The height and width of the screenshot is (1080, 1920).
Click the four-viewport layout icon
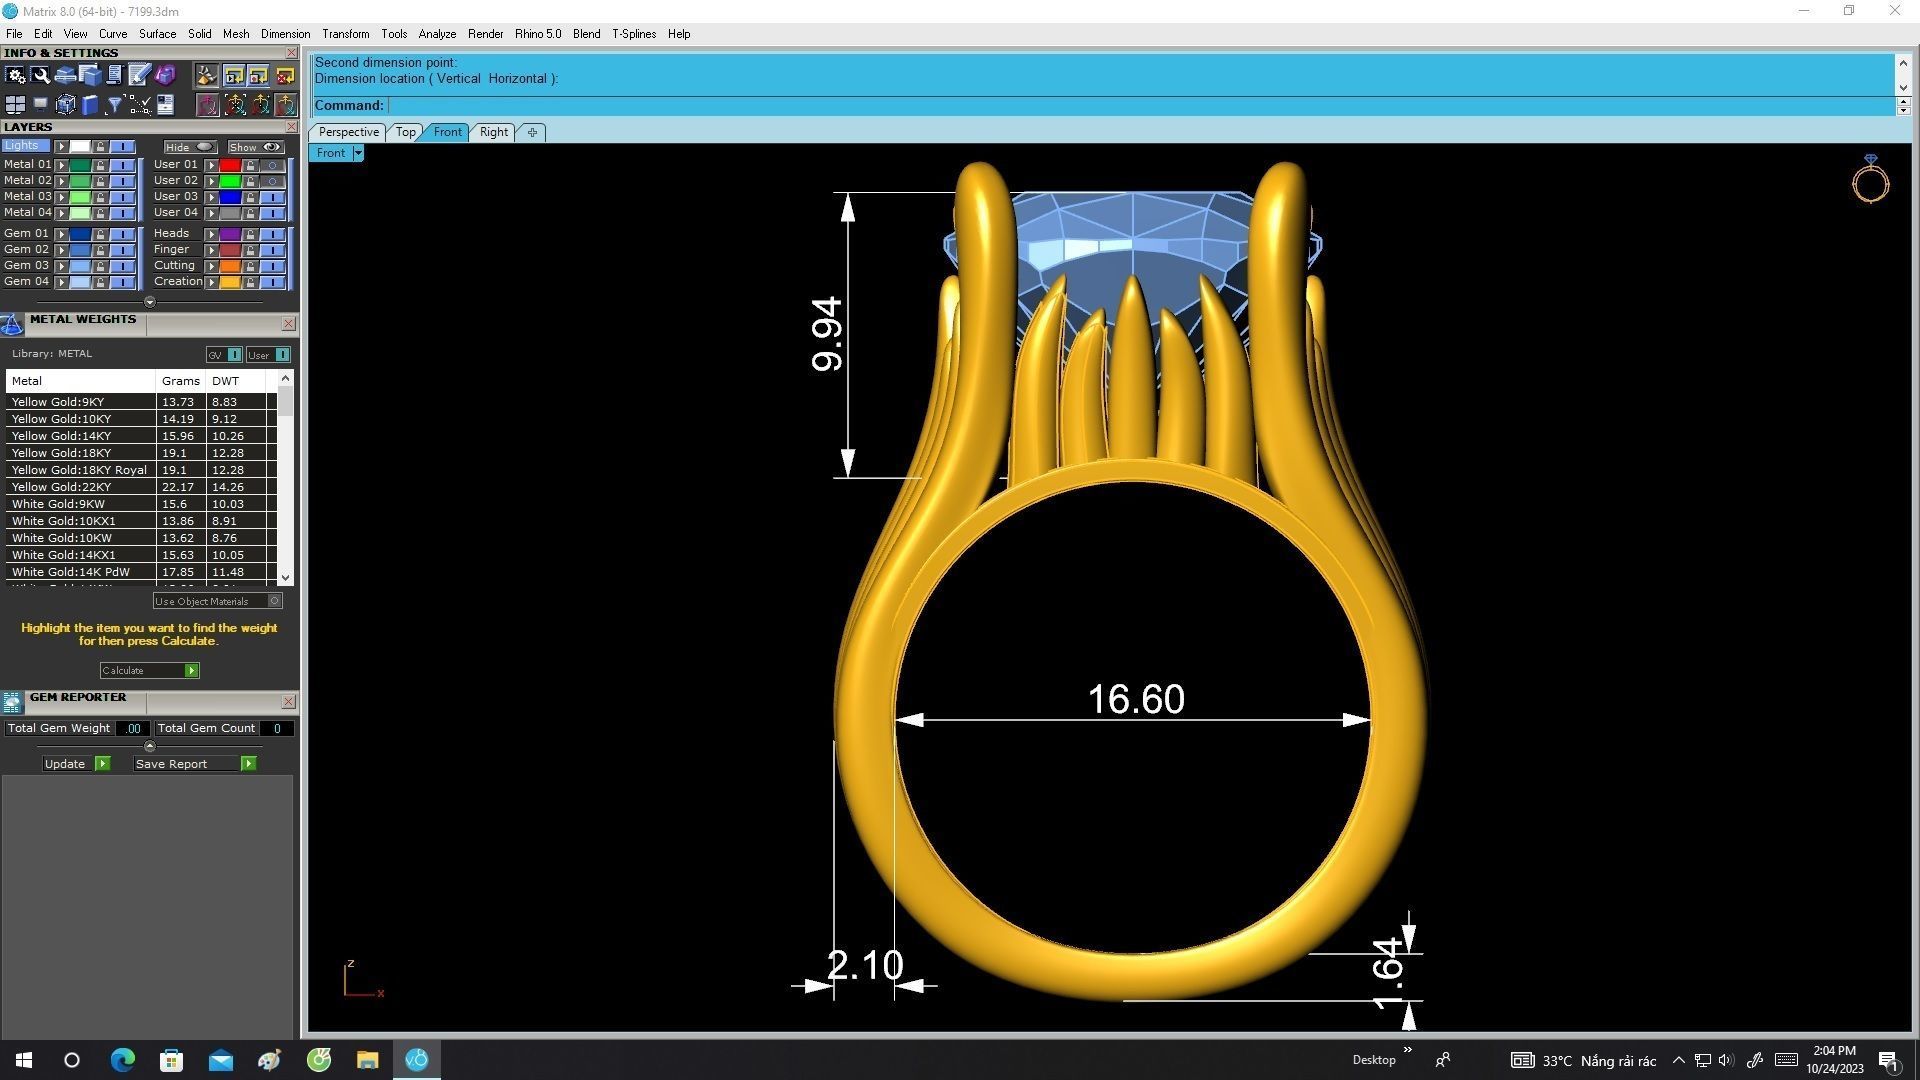coord(15,104)
